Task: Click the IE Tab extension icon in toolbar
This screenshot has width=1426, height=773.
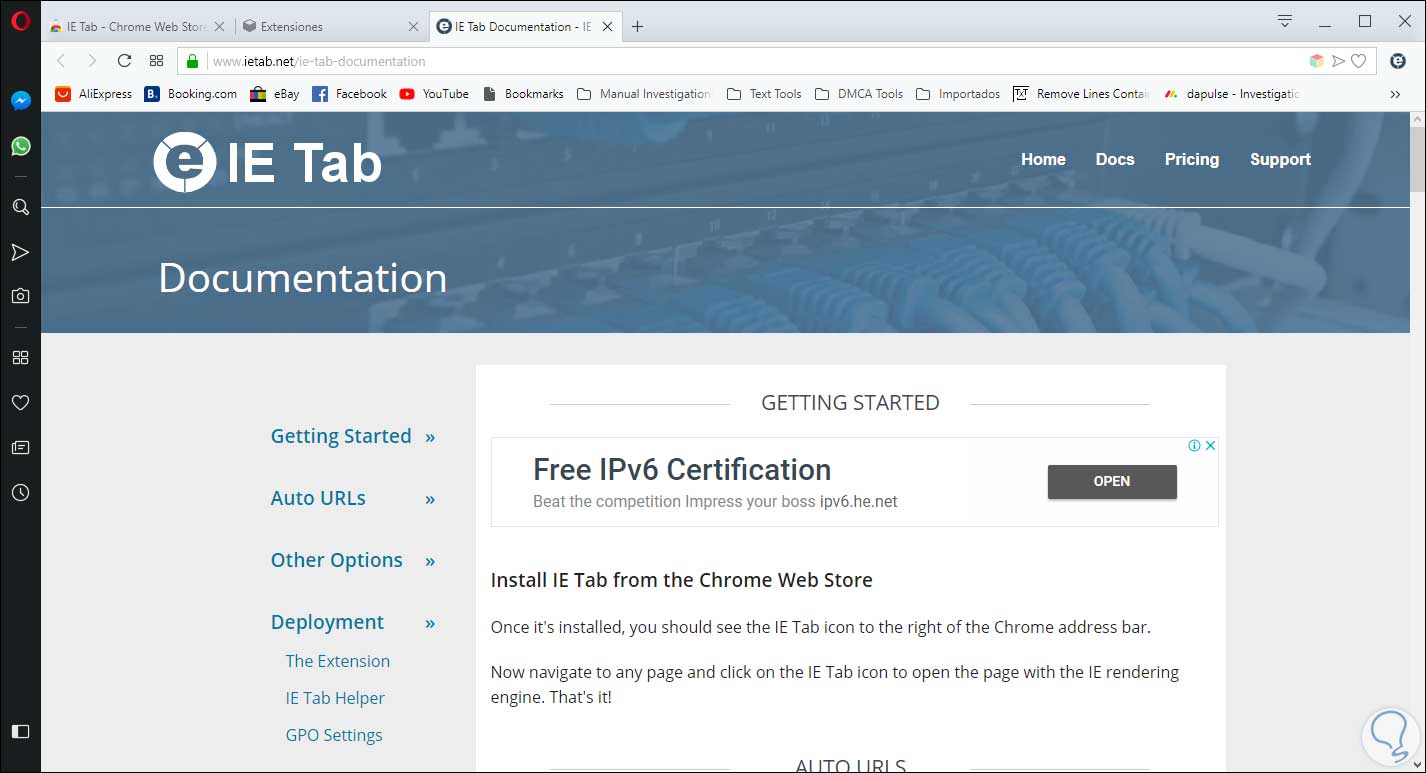Action: click(1398, 61)
